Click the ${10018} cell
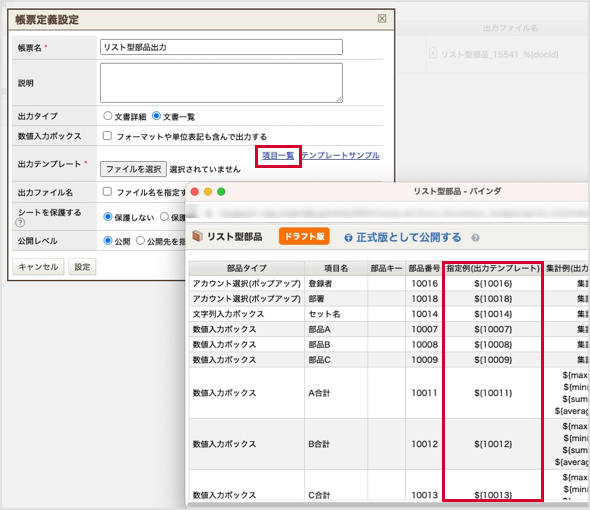This screenshot has width=590, height=510. pos(493,299)
